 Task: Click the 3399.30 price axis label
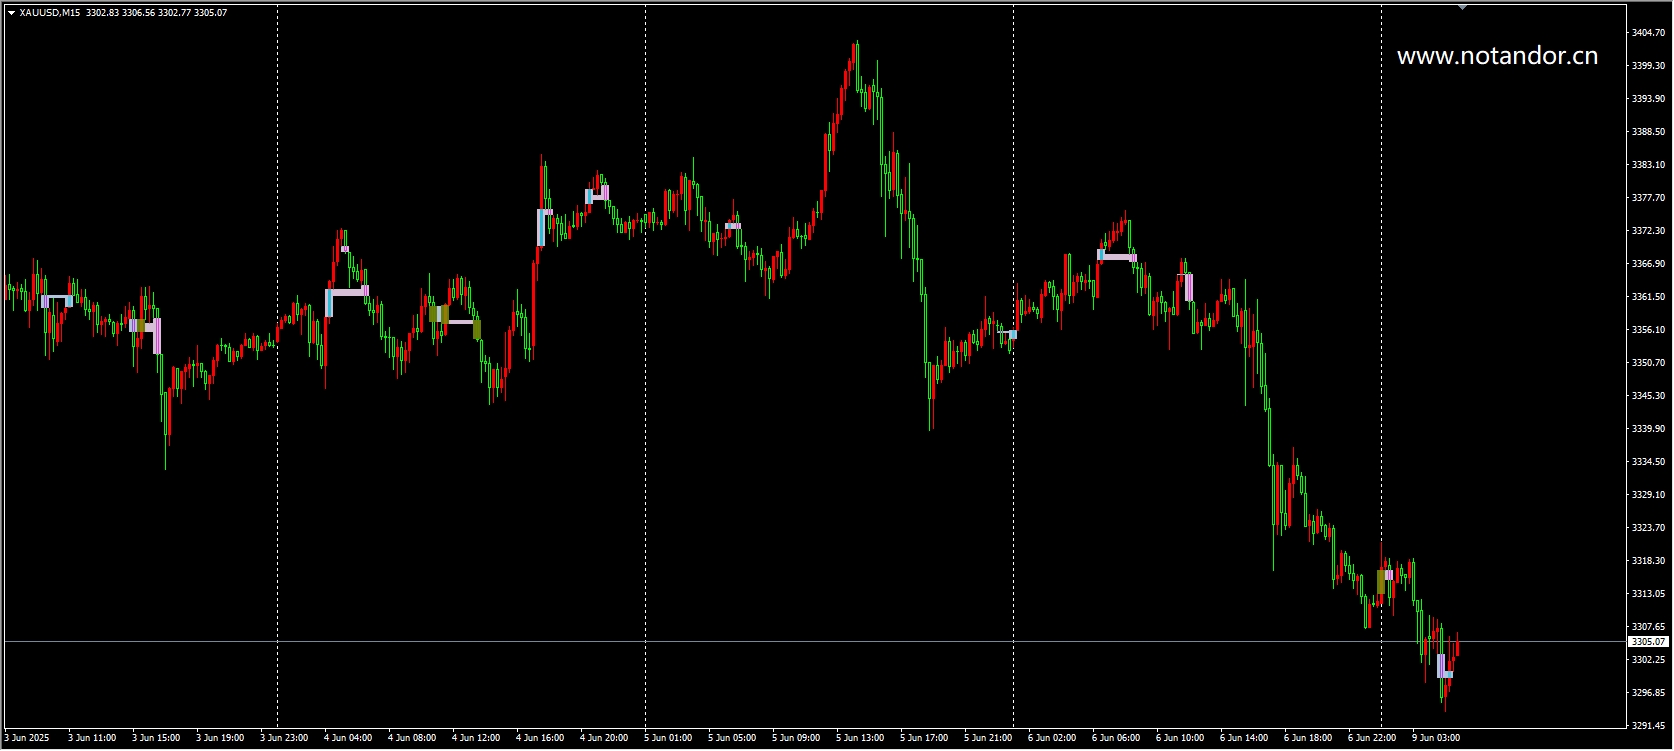(1648, 66)
